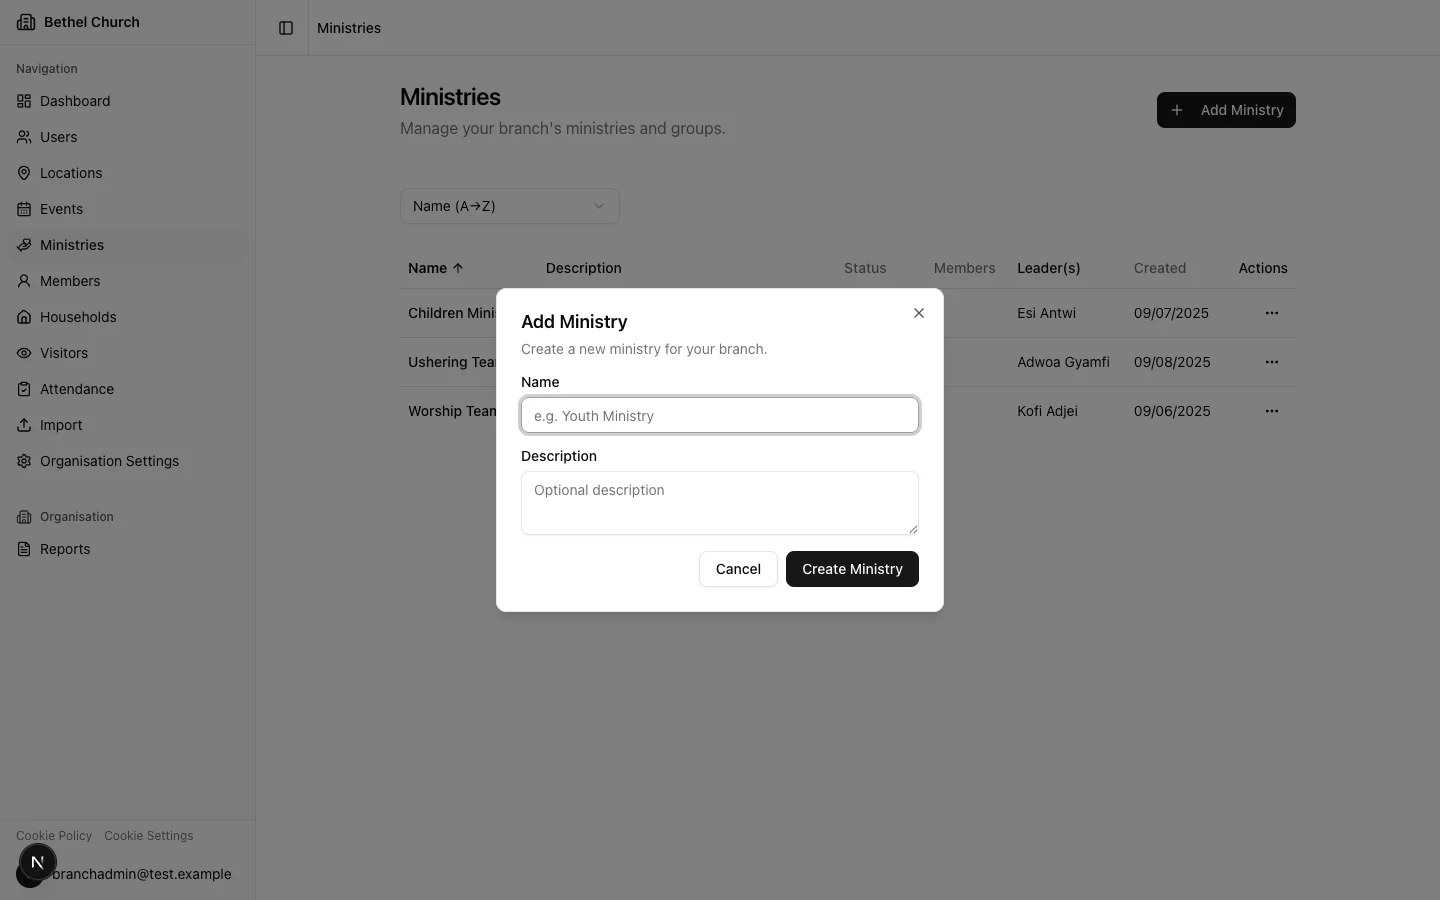Click leader name Esi Antwi
The width and height of the screenshot is (1440, 900).
click(x=1046, y=313)
